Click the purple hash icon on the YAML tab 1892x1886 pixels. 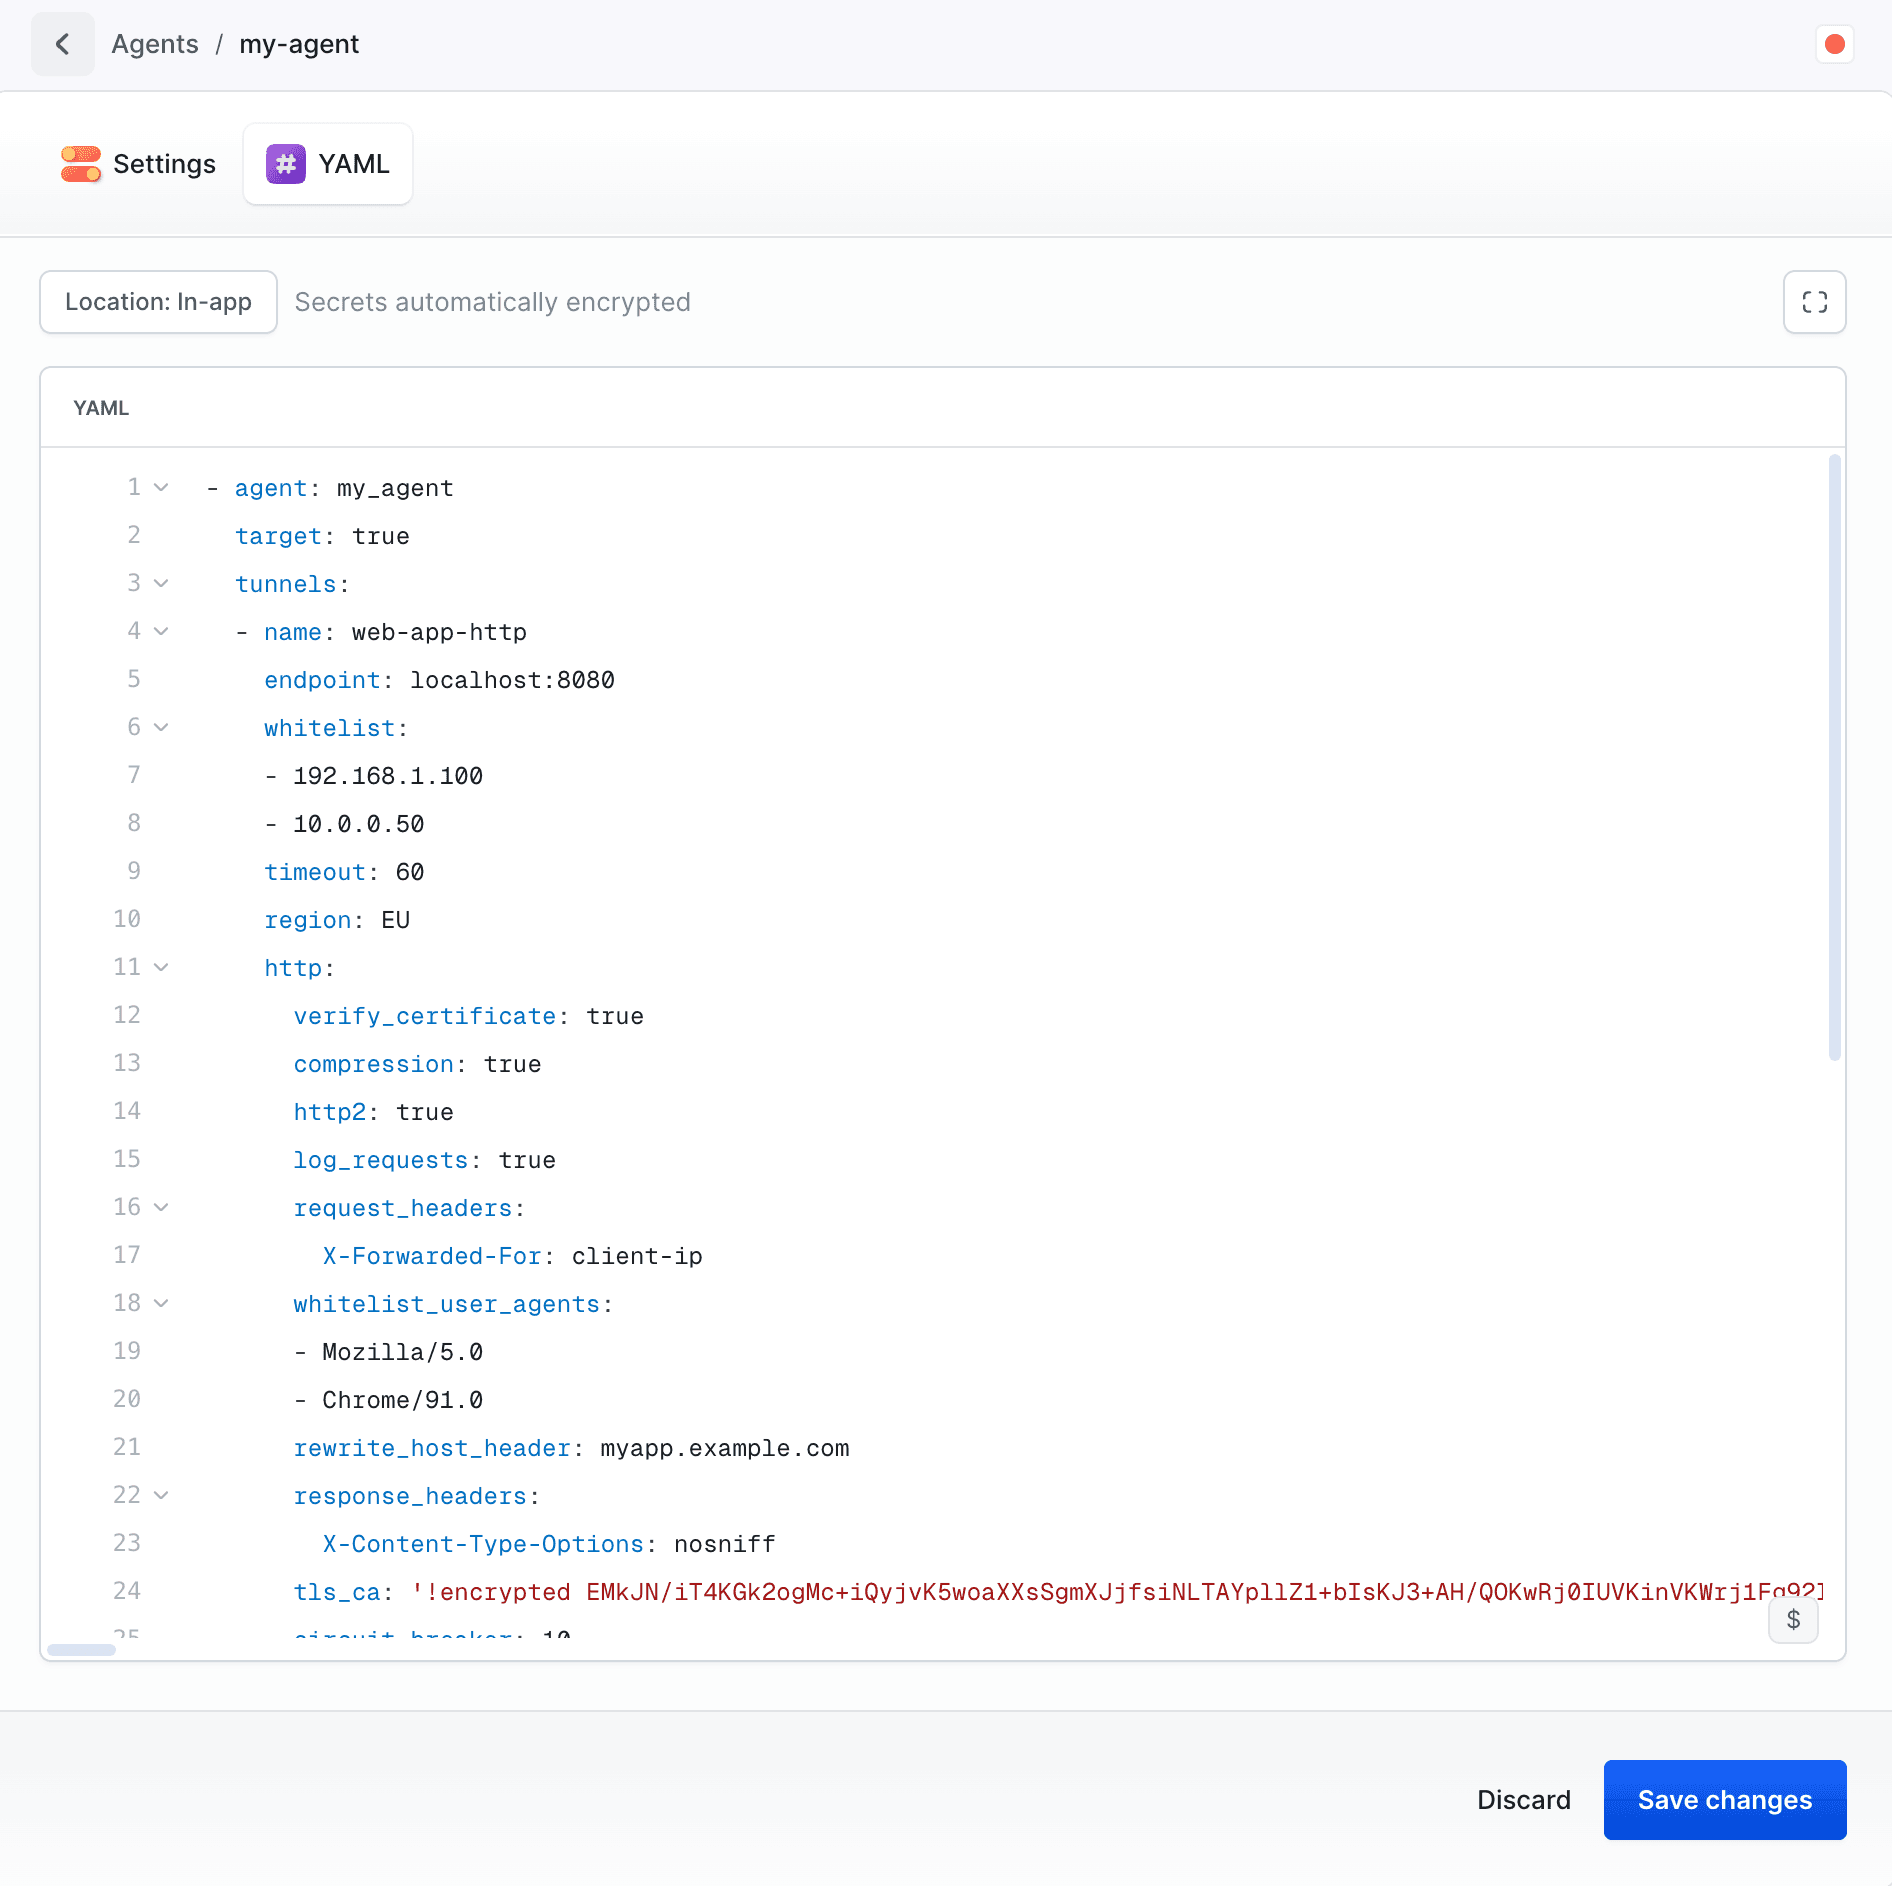pyautogui.click(x=285, y=164)
